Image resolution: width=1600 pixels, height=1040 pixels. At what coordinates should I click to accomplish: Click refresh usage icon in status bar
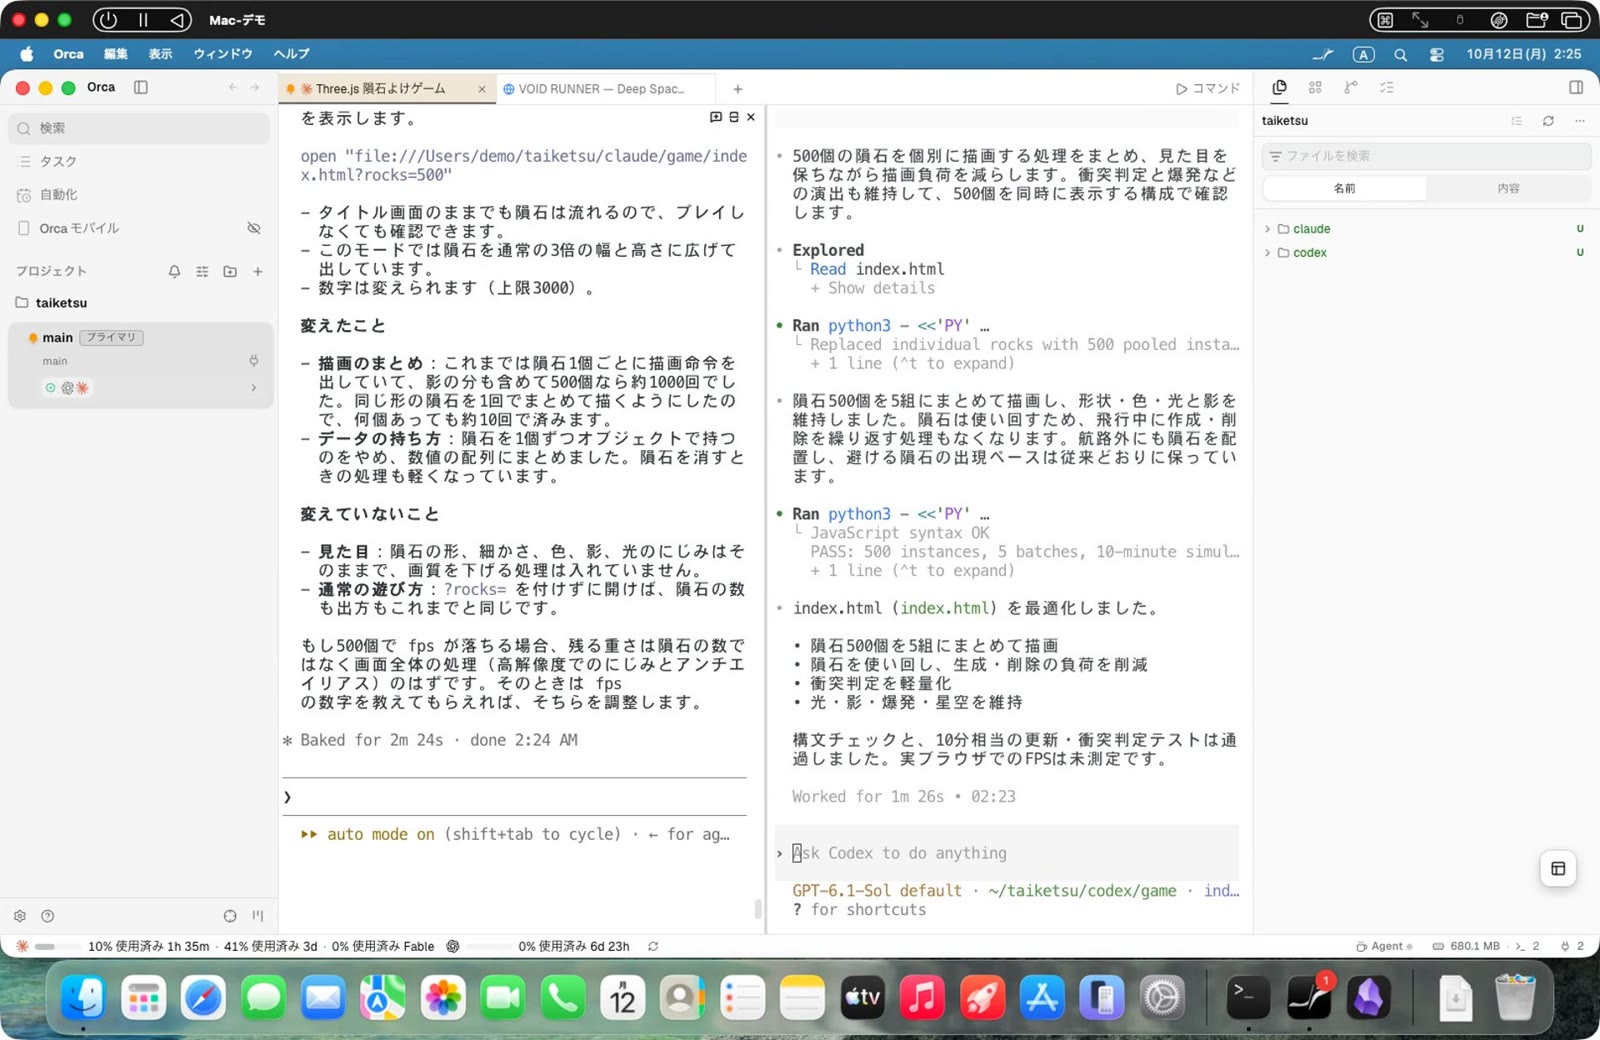click(653, 946)
